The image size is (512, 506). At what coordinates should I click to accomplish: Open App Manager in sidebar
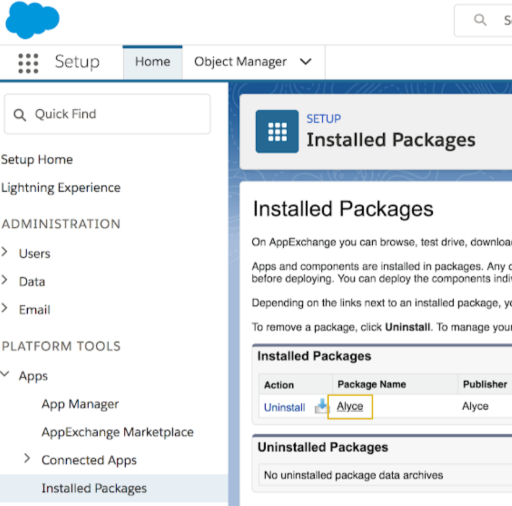pyautogui.click(x=80, y=404)
